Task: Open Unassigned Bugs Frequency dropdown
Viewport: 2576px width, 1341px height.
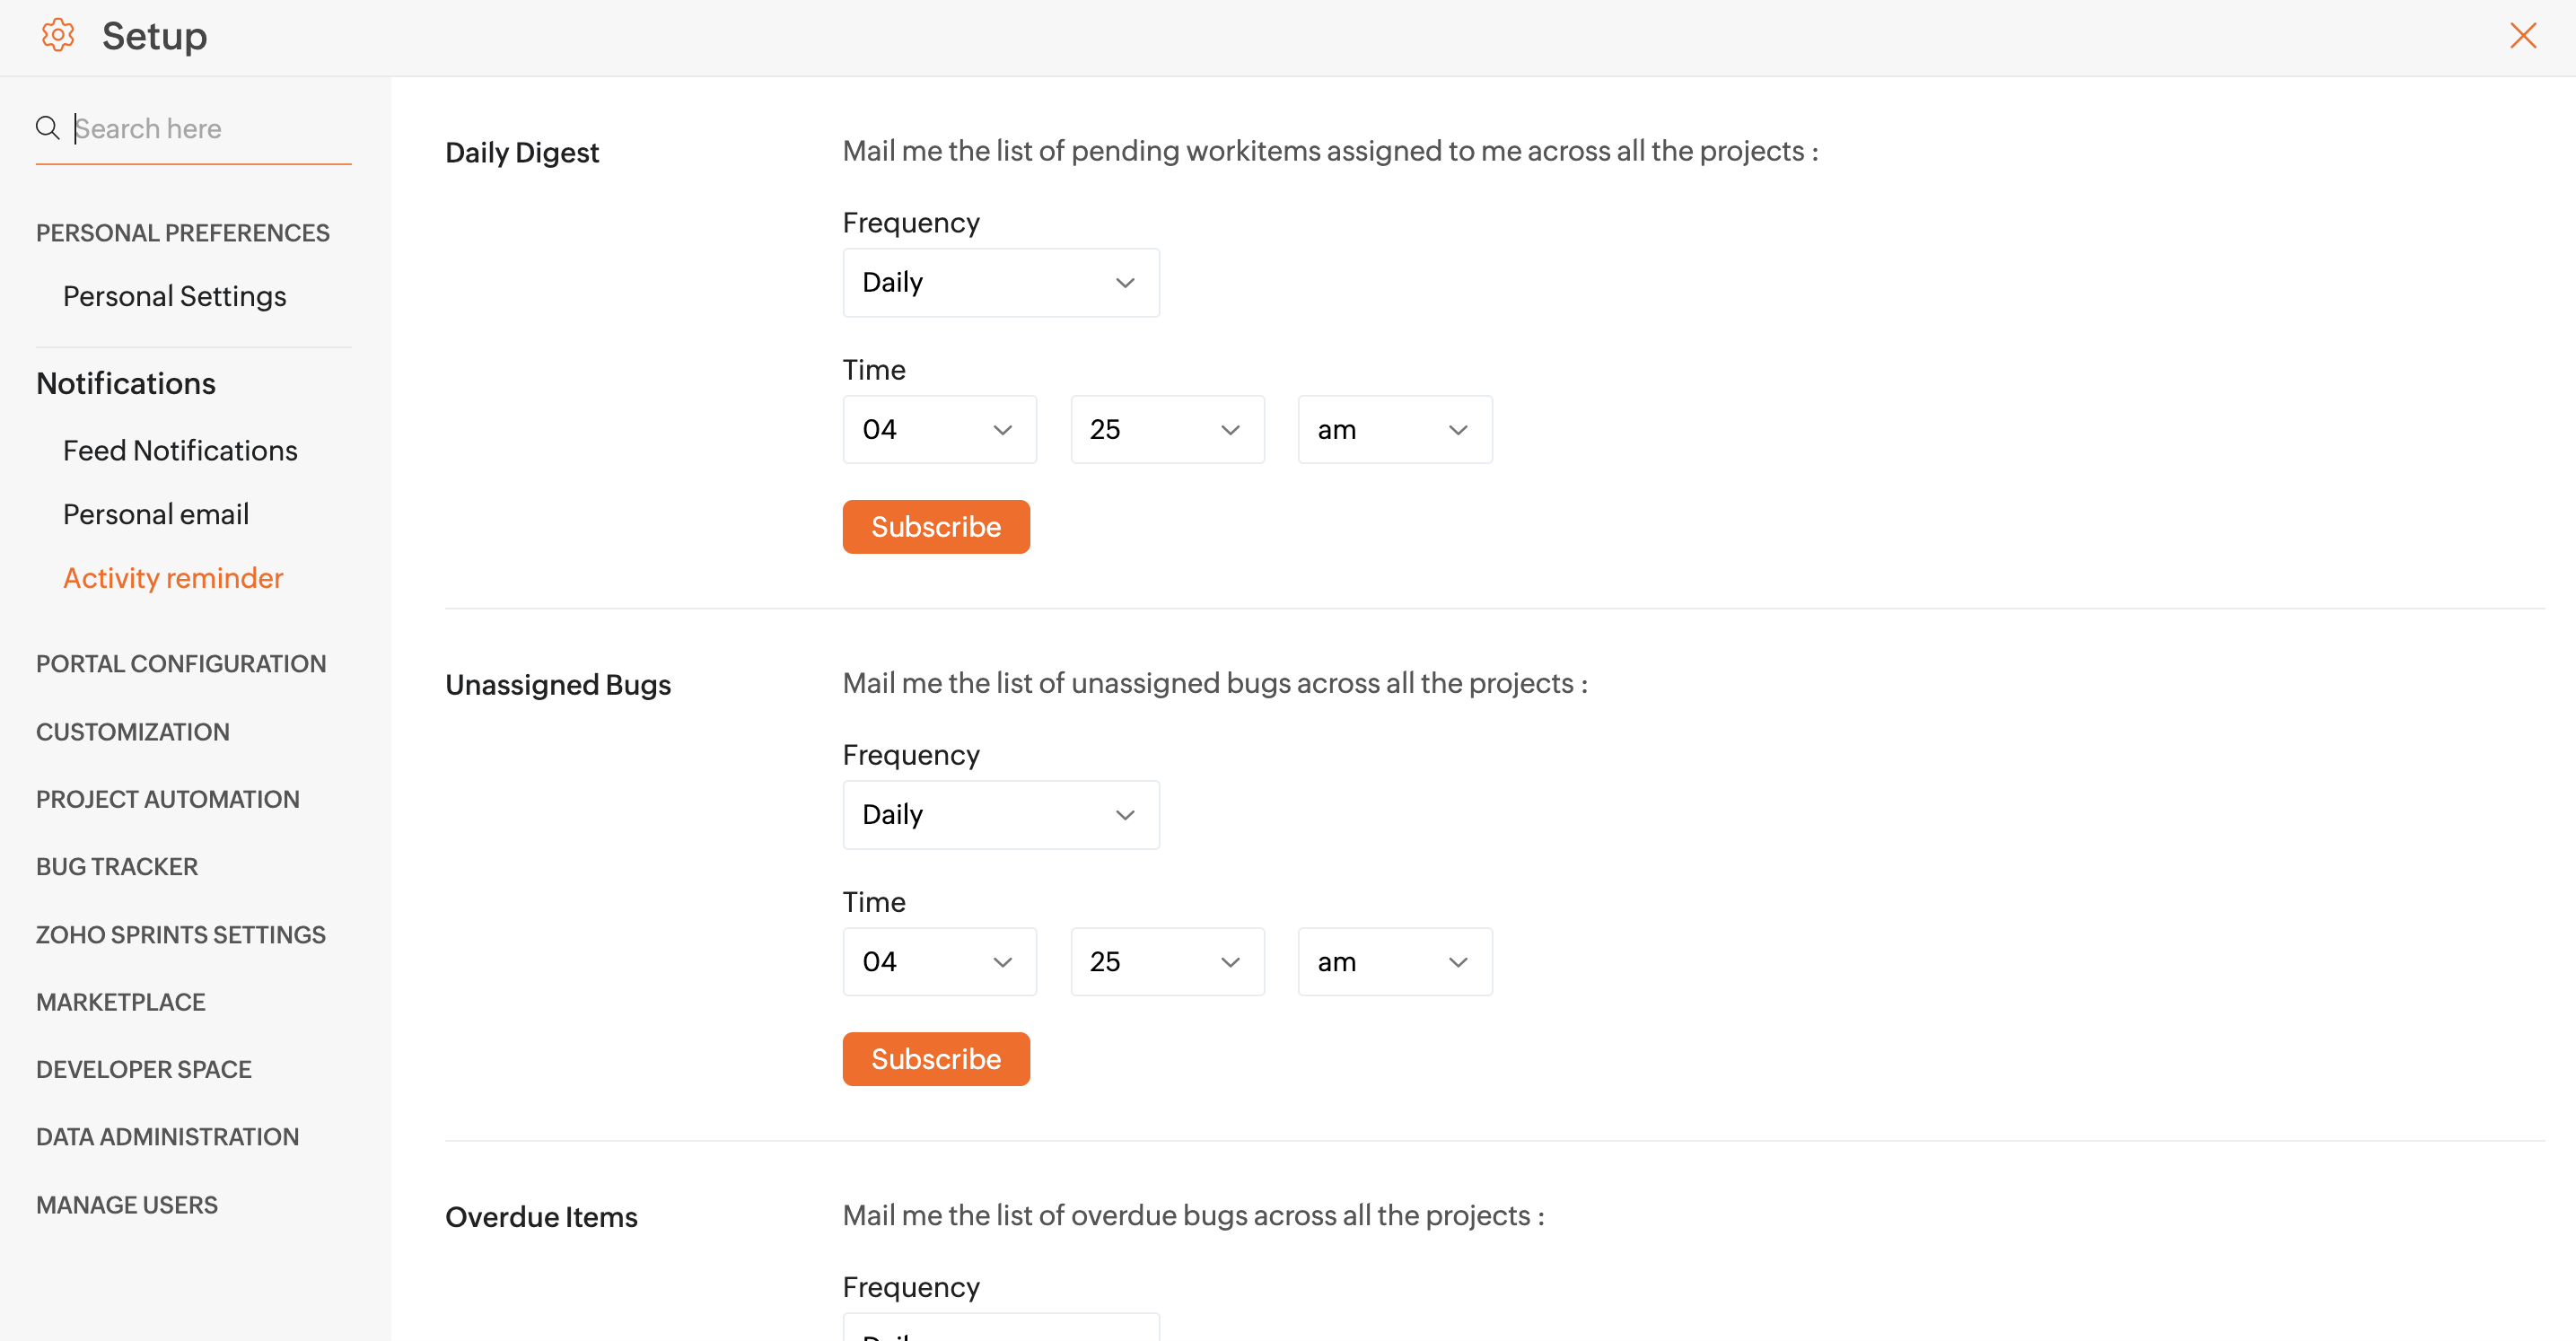Action: (x=1000, y=815)
